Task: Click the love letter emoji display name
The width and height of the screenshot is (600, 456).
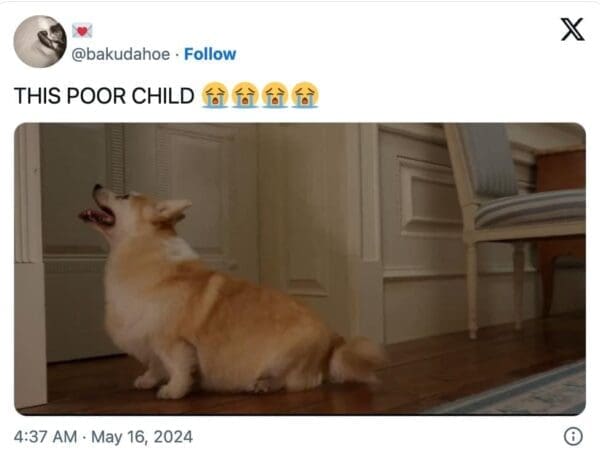Action: [x=82, y=31]
